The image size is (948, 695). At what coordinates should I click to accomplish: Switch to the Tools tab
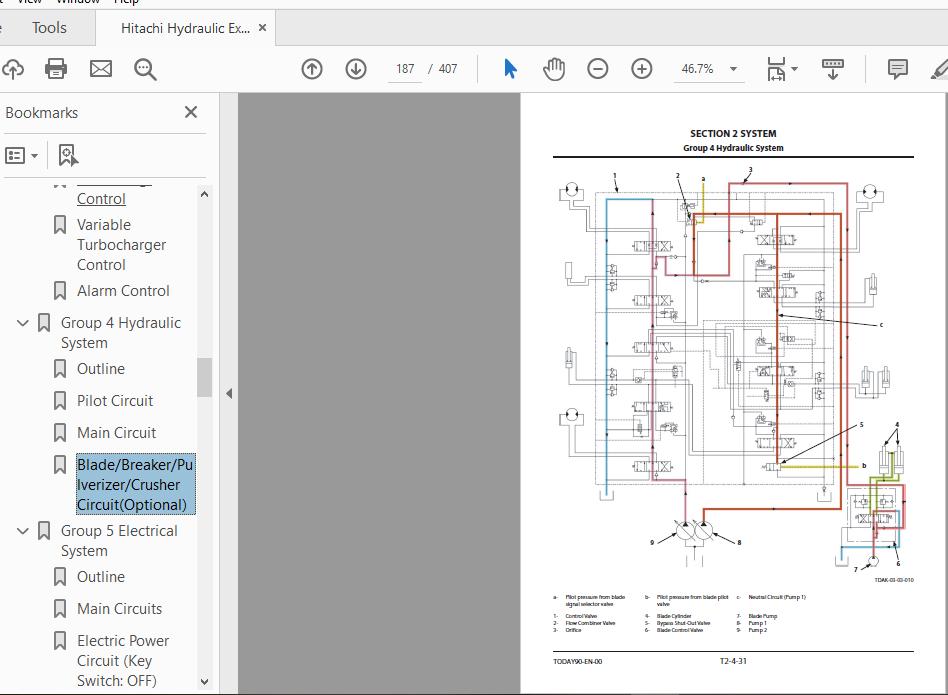pyautogui.click(x=49, y=28)
